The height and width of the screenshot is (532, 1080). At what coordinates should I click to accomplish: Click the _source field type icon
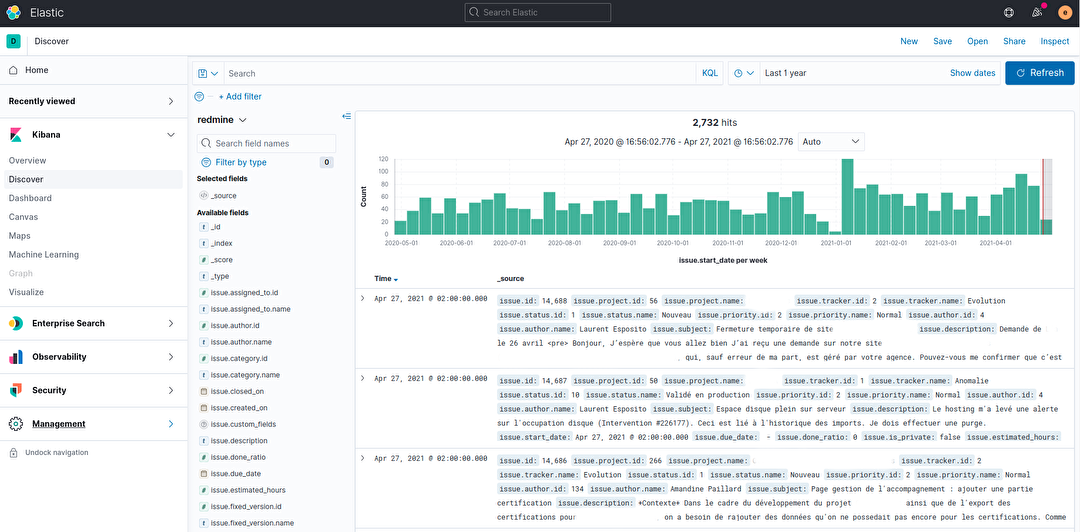pos(203,196)
